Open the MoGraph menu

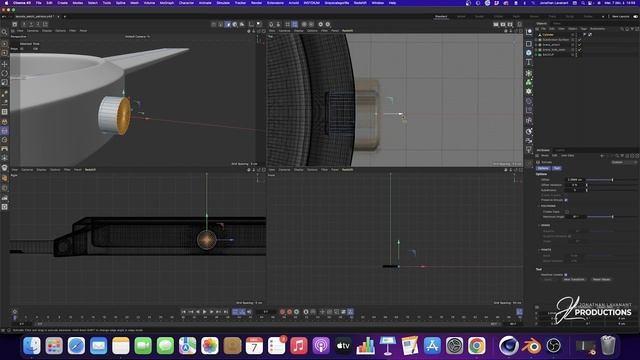[167, 3]
